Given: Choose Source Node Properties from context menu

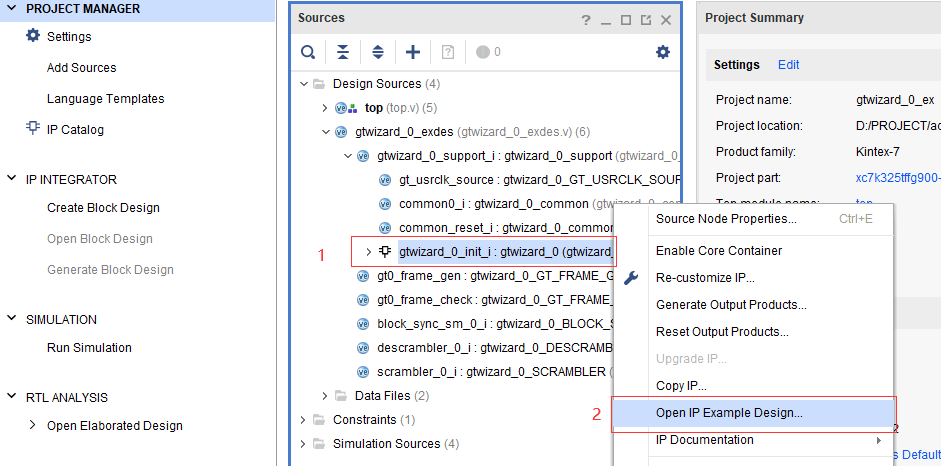Looking at the screenshot, I should pyautogui.click(x=753, y=219).
